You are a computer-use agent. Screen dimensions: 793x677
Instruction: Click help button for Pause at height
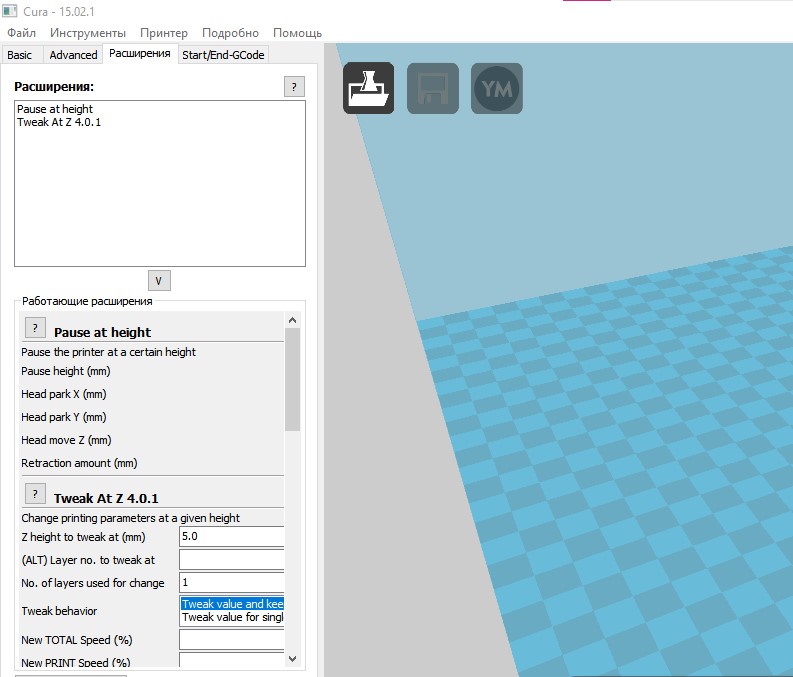(34, 329)
